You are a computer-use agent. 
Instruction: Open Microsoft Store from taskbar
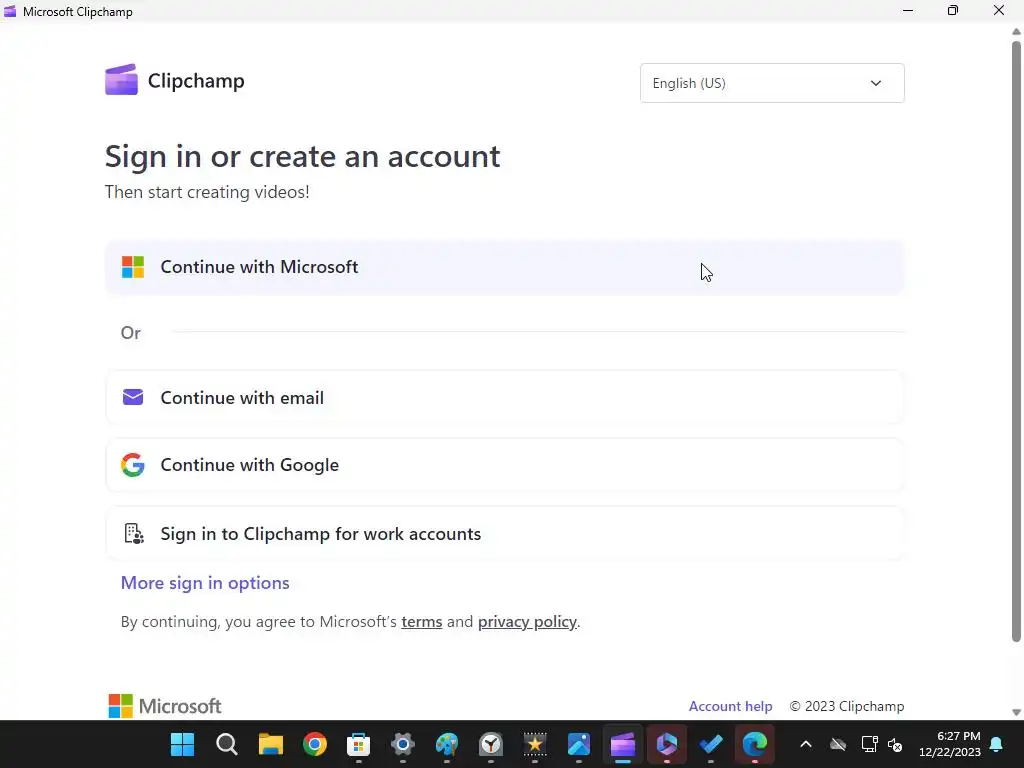click(359, 744)
